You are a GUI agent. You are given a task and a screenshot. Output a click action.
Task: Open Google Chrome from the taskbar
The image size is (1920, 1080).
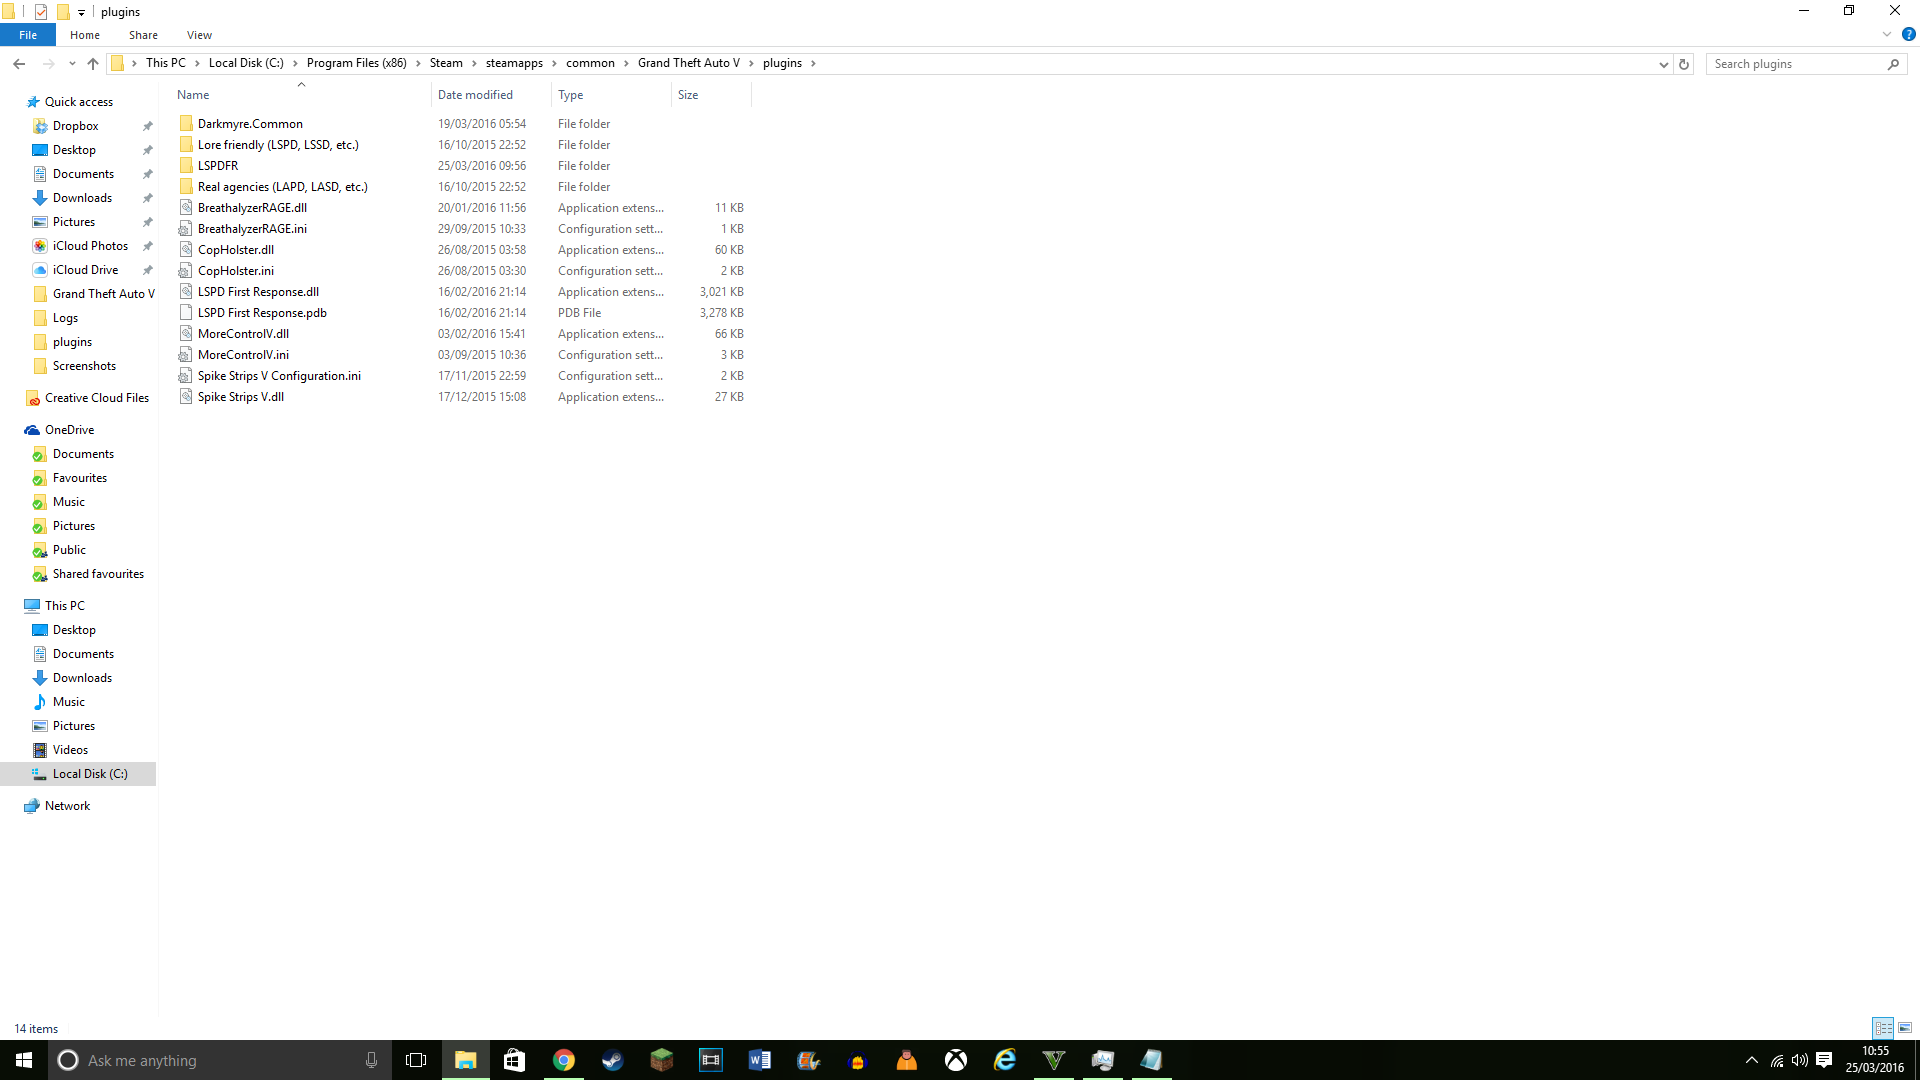click(x=564, y=1060)
